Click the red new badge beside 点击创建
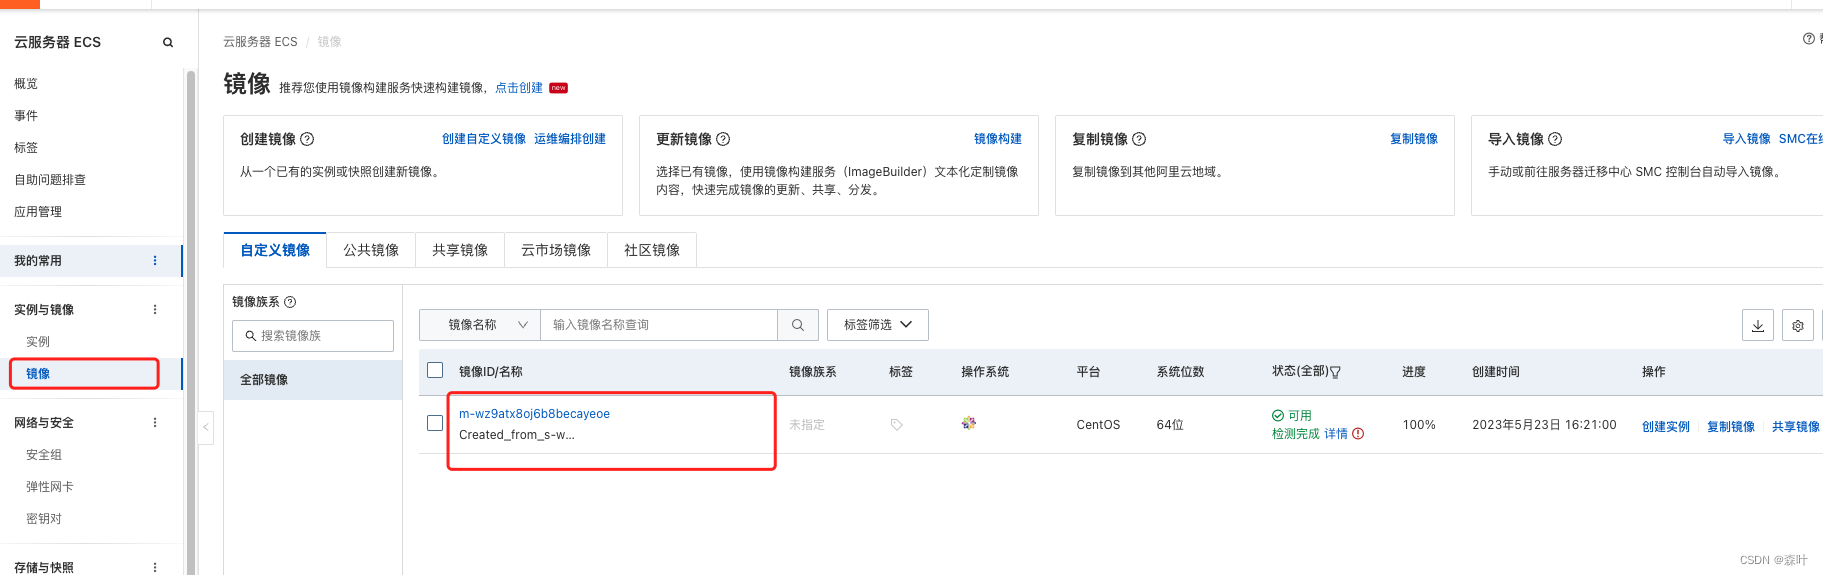1823x575 pixels. [559, 88]
